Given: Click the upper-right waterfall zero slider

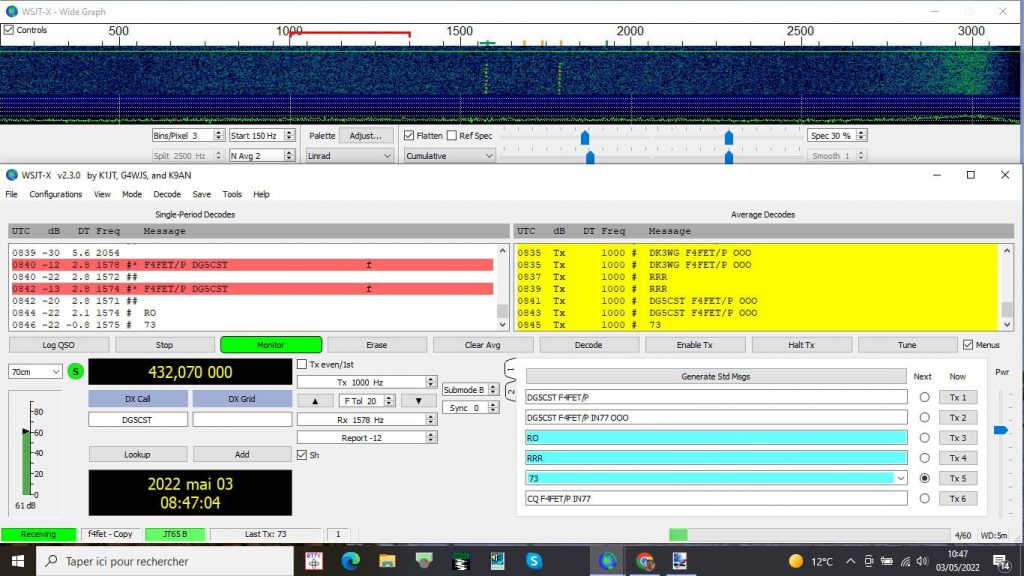Looking at the screenshot, I should click(729, 137).
